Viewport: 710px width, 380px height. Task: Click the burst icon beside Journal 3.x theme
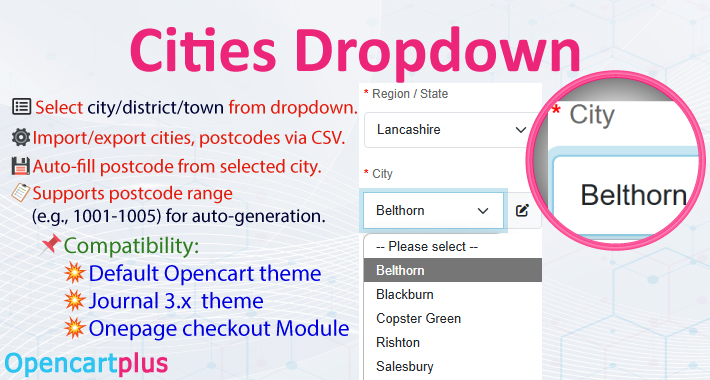click(x=74, y=300)
